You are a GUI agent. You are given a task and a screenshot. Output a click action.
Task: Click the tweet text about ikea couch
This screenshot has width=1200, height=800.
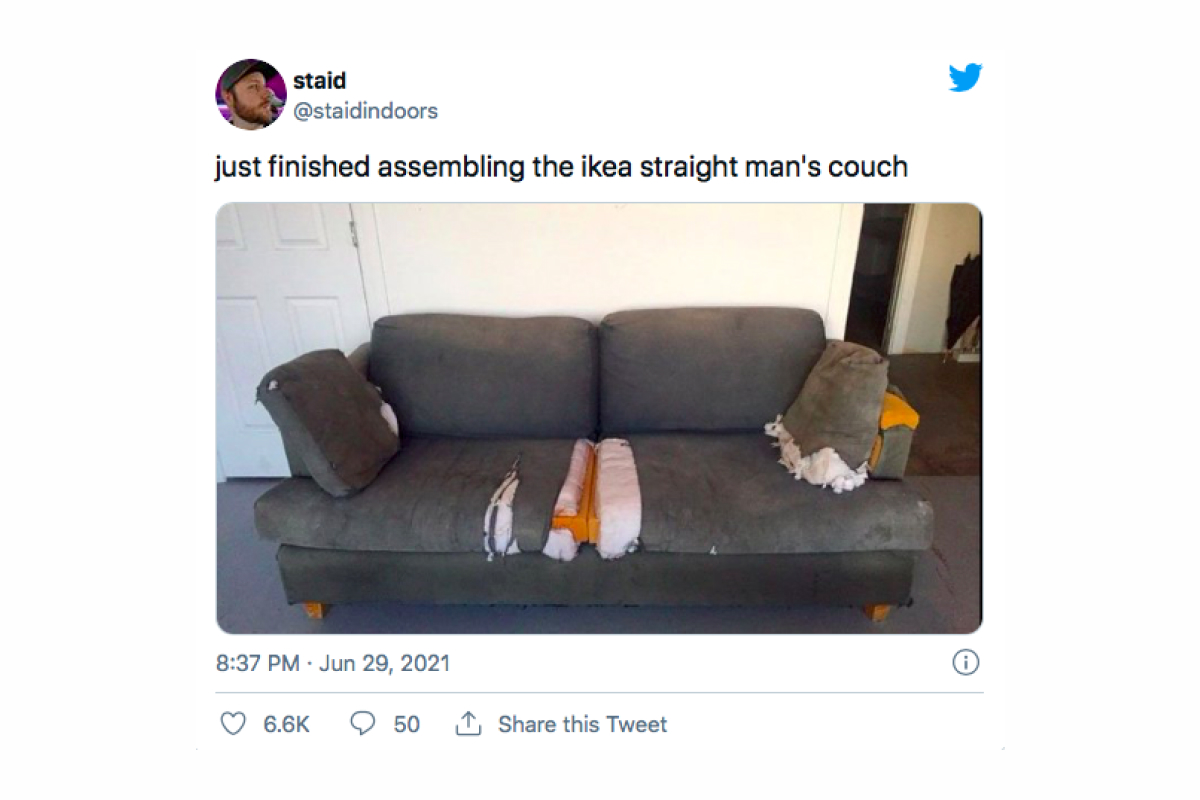click(562, 167)
